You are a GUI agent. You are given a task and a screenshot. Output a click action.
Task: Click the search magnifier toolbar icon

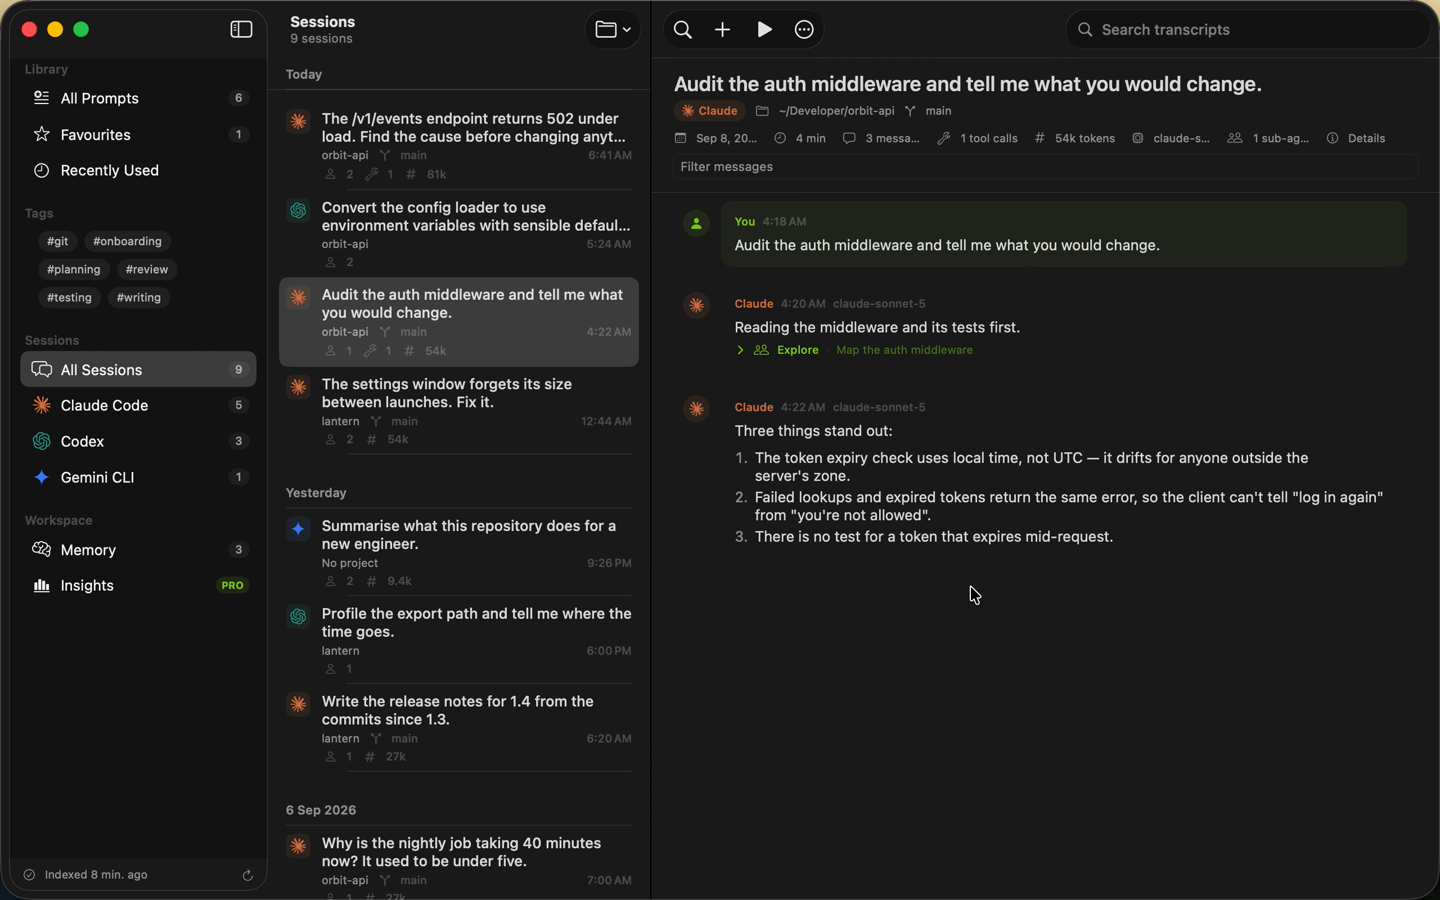point(683,30)
